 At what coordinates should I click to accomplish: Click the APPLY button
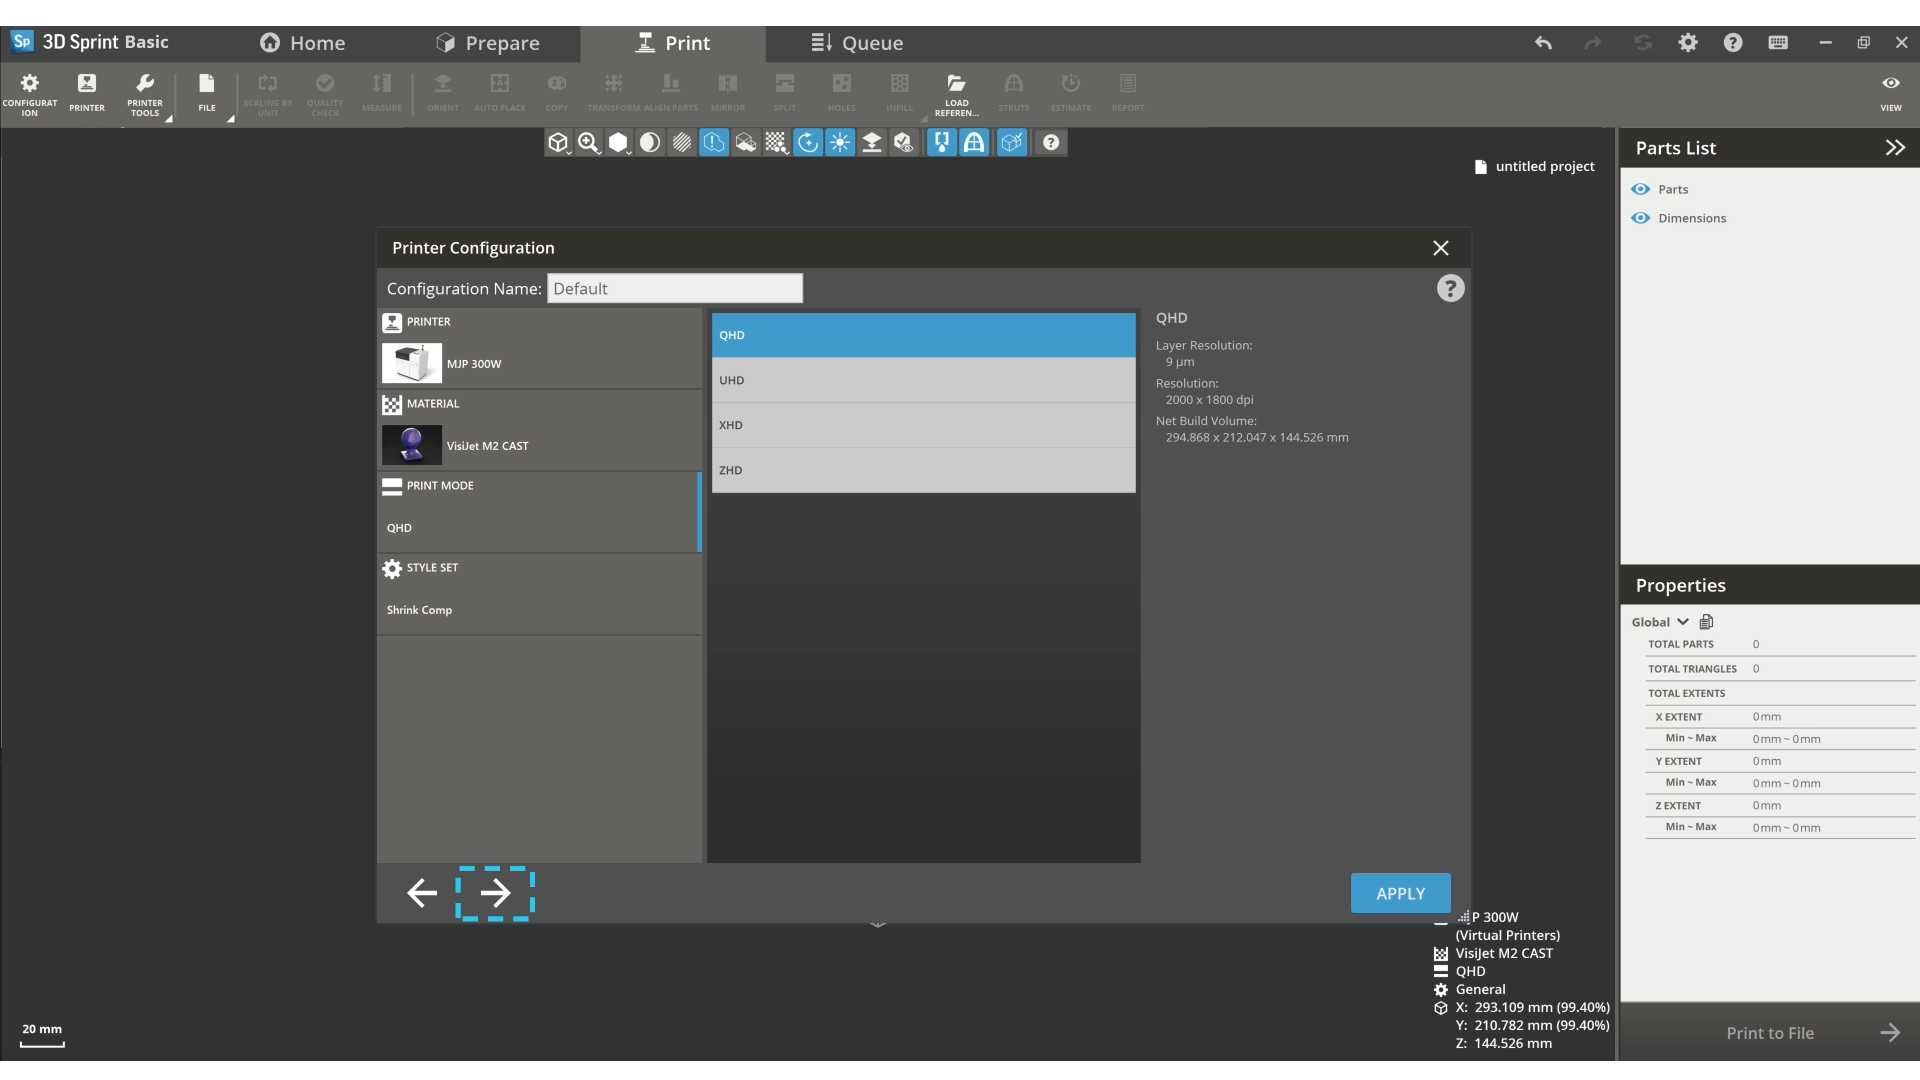1400,893
